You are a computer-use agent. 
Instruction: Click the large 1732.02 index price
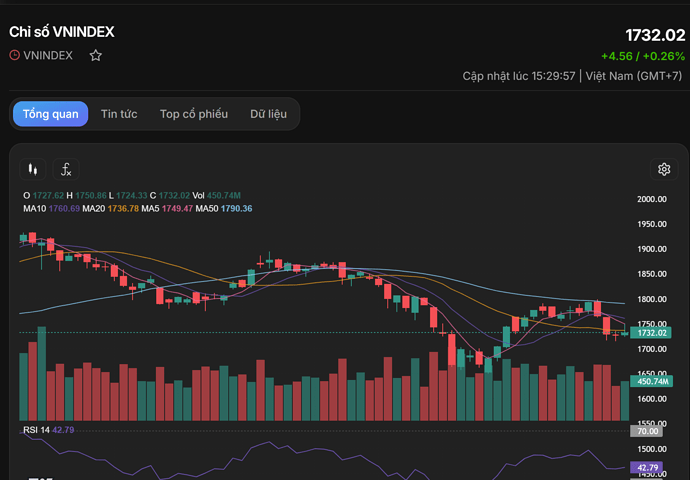point(655,35)
